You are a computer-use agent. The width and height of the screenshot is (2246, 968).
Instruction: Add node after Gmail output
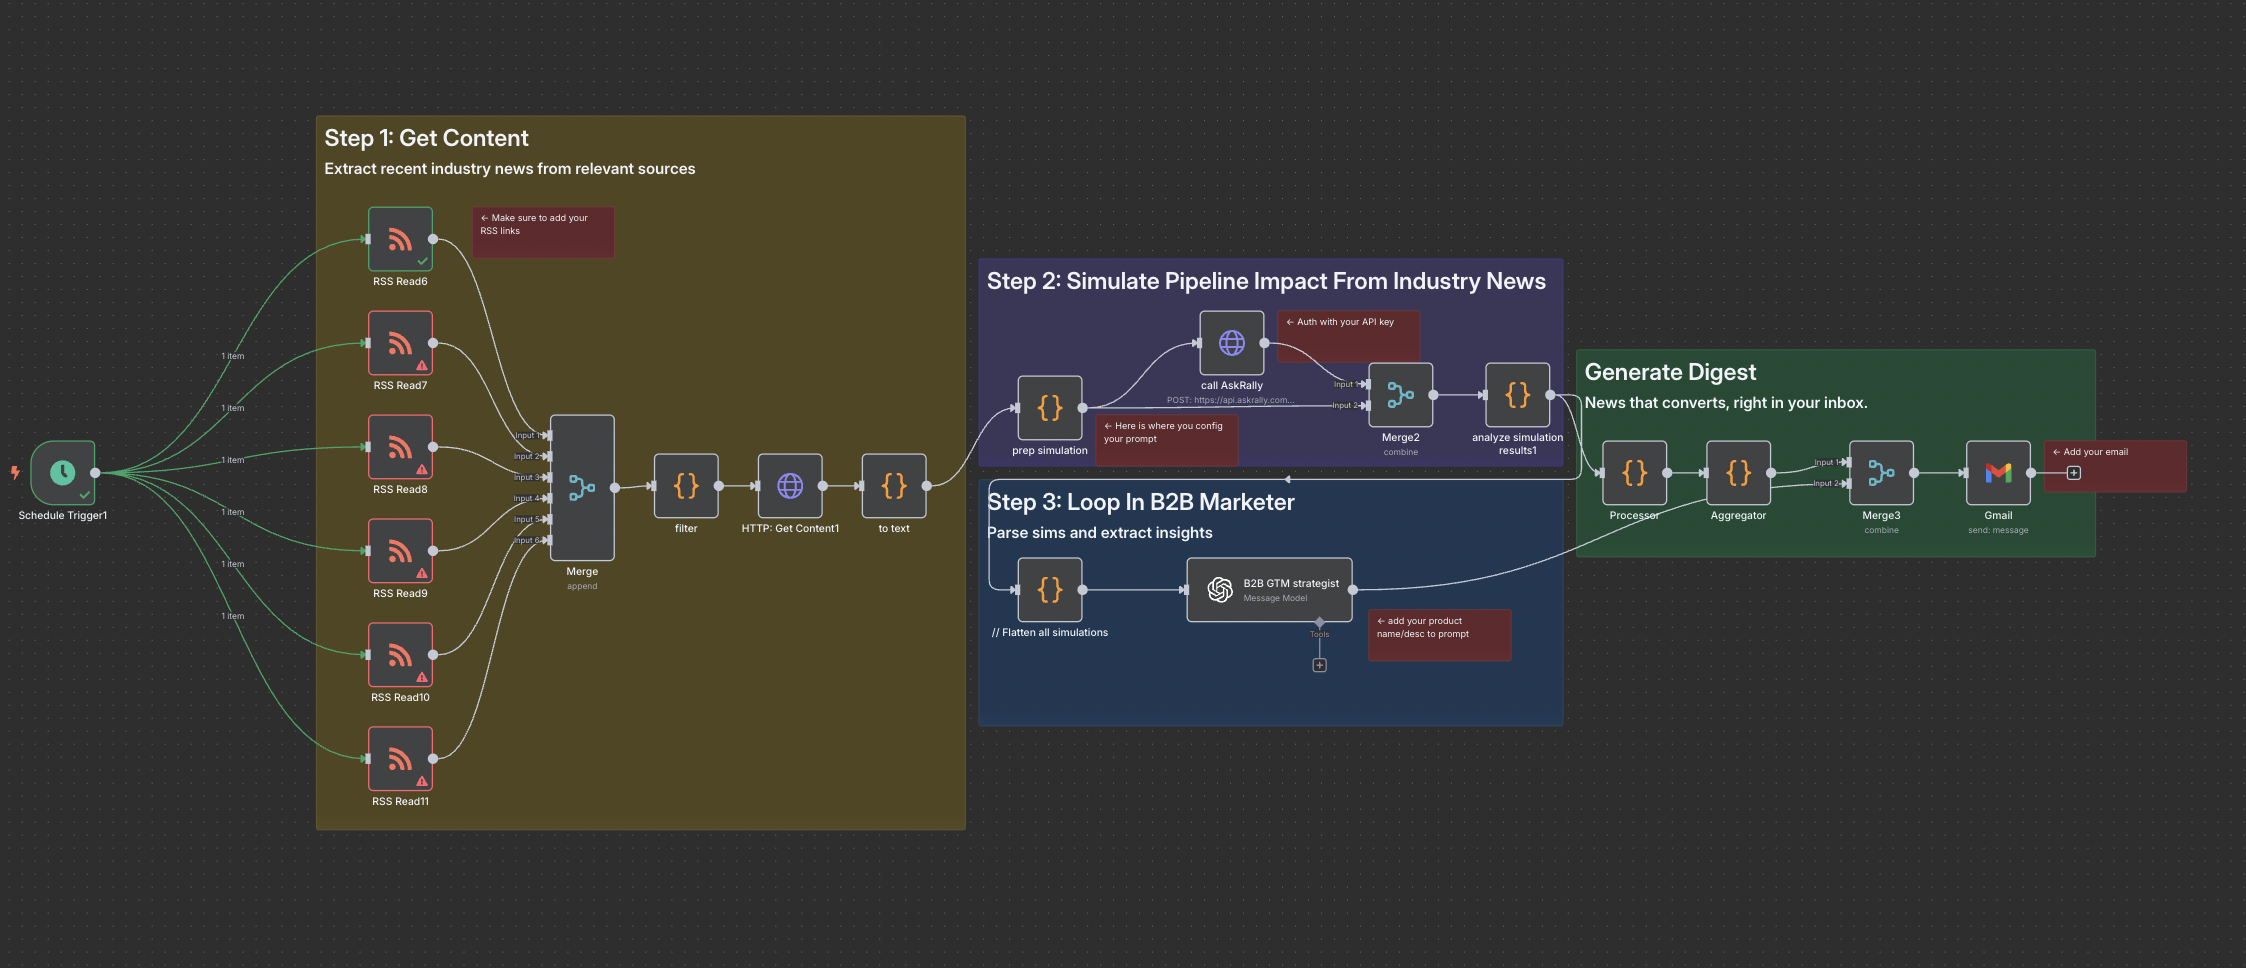pyautogui.click(x=2074, y=473)
